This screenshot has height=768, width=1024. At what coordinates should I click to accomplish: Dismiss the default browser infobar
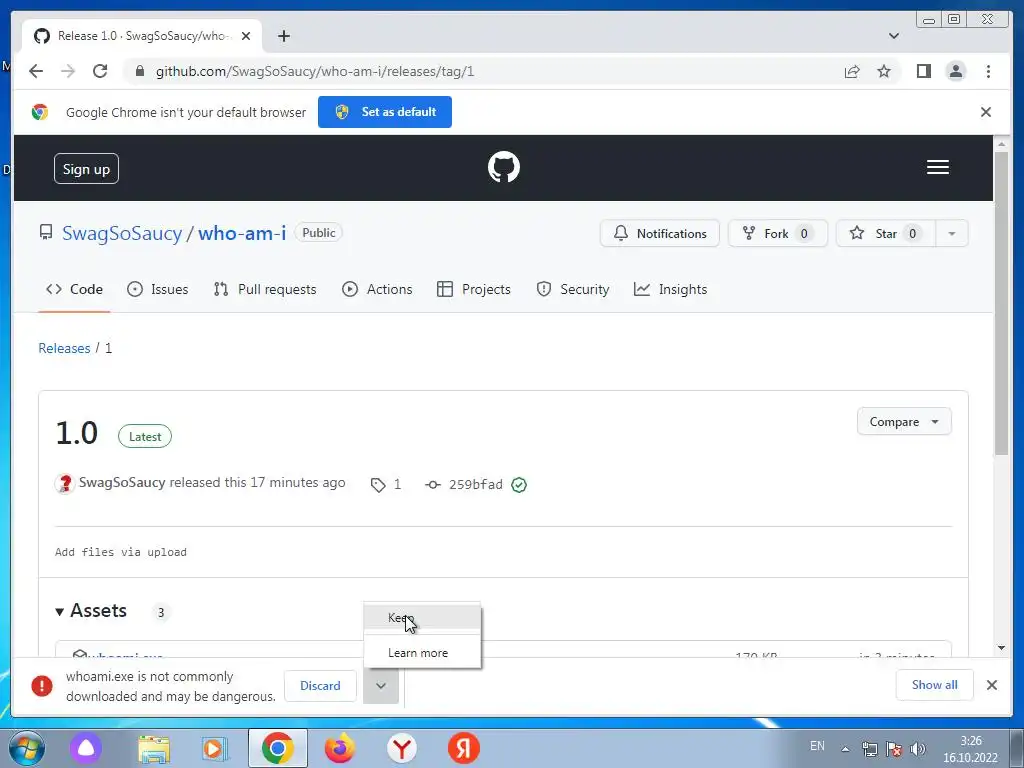pyautogui.click(x=985, y=112)
